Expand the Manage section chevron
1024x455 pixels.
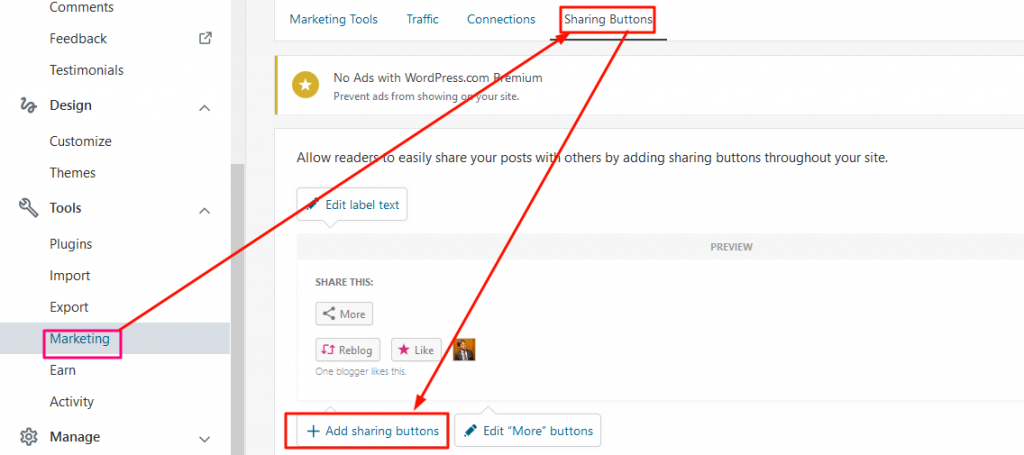[x=204, y=439]
